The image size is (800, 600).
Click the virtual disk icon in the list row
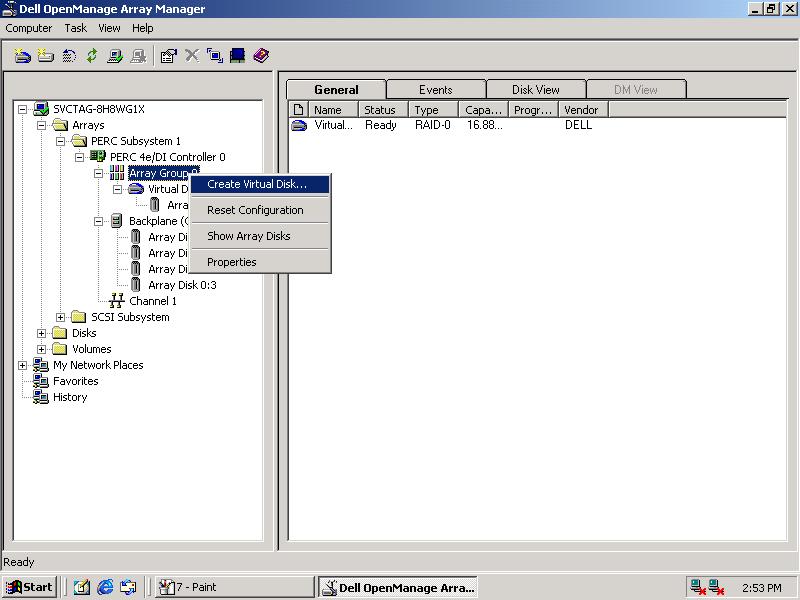(x=299, y=126)
